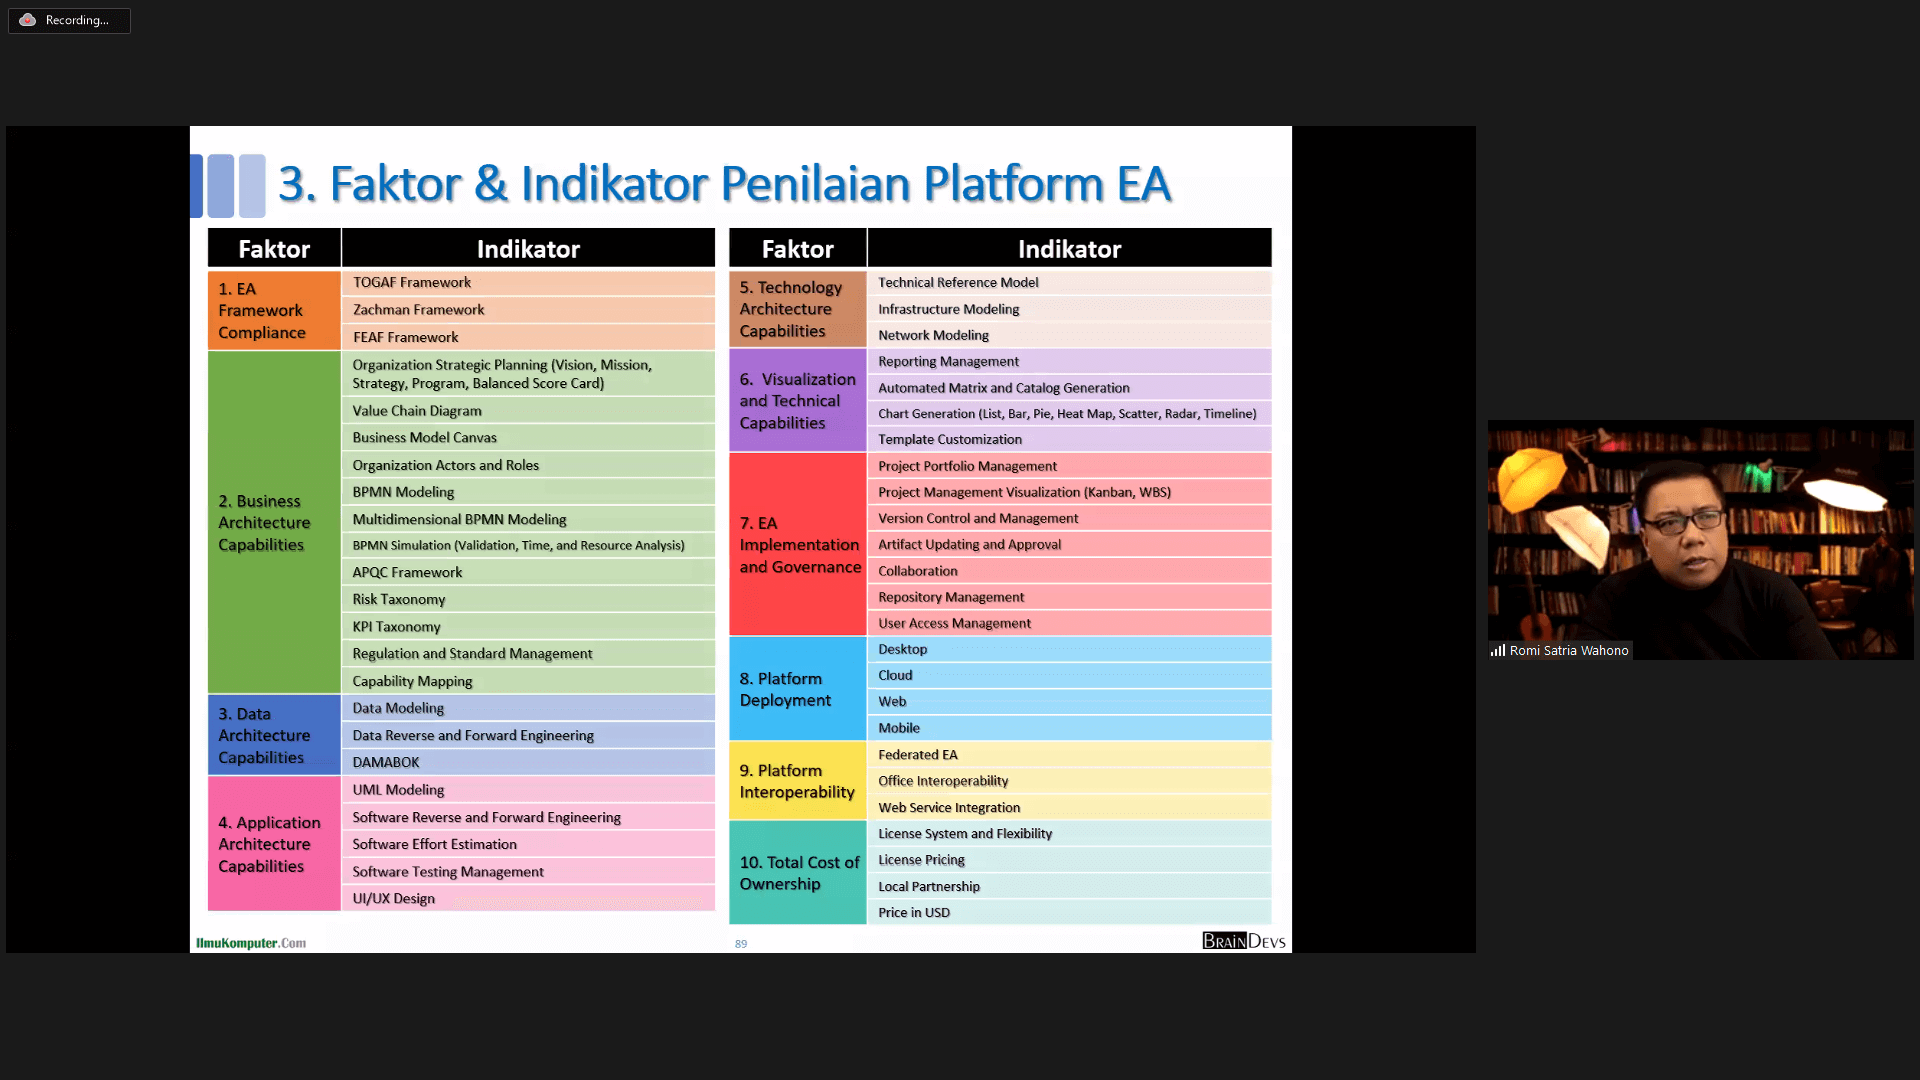Click the right table Indikator header
Image resolution: width=1920 pixels, height=1080 pixels.
coord(1068,249)
